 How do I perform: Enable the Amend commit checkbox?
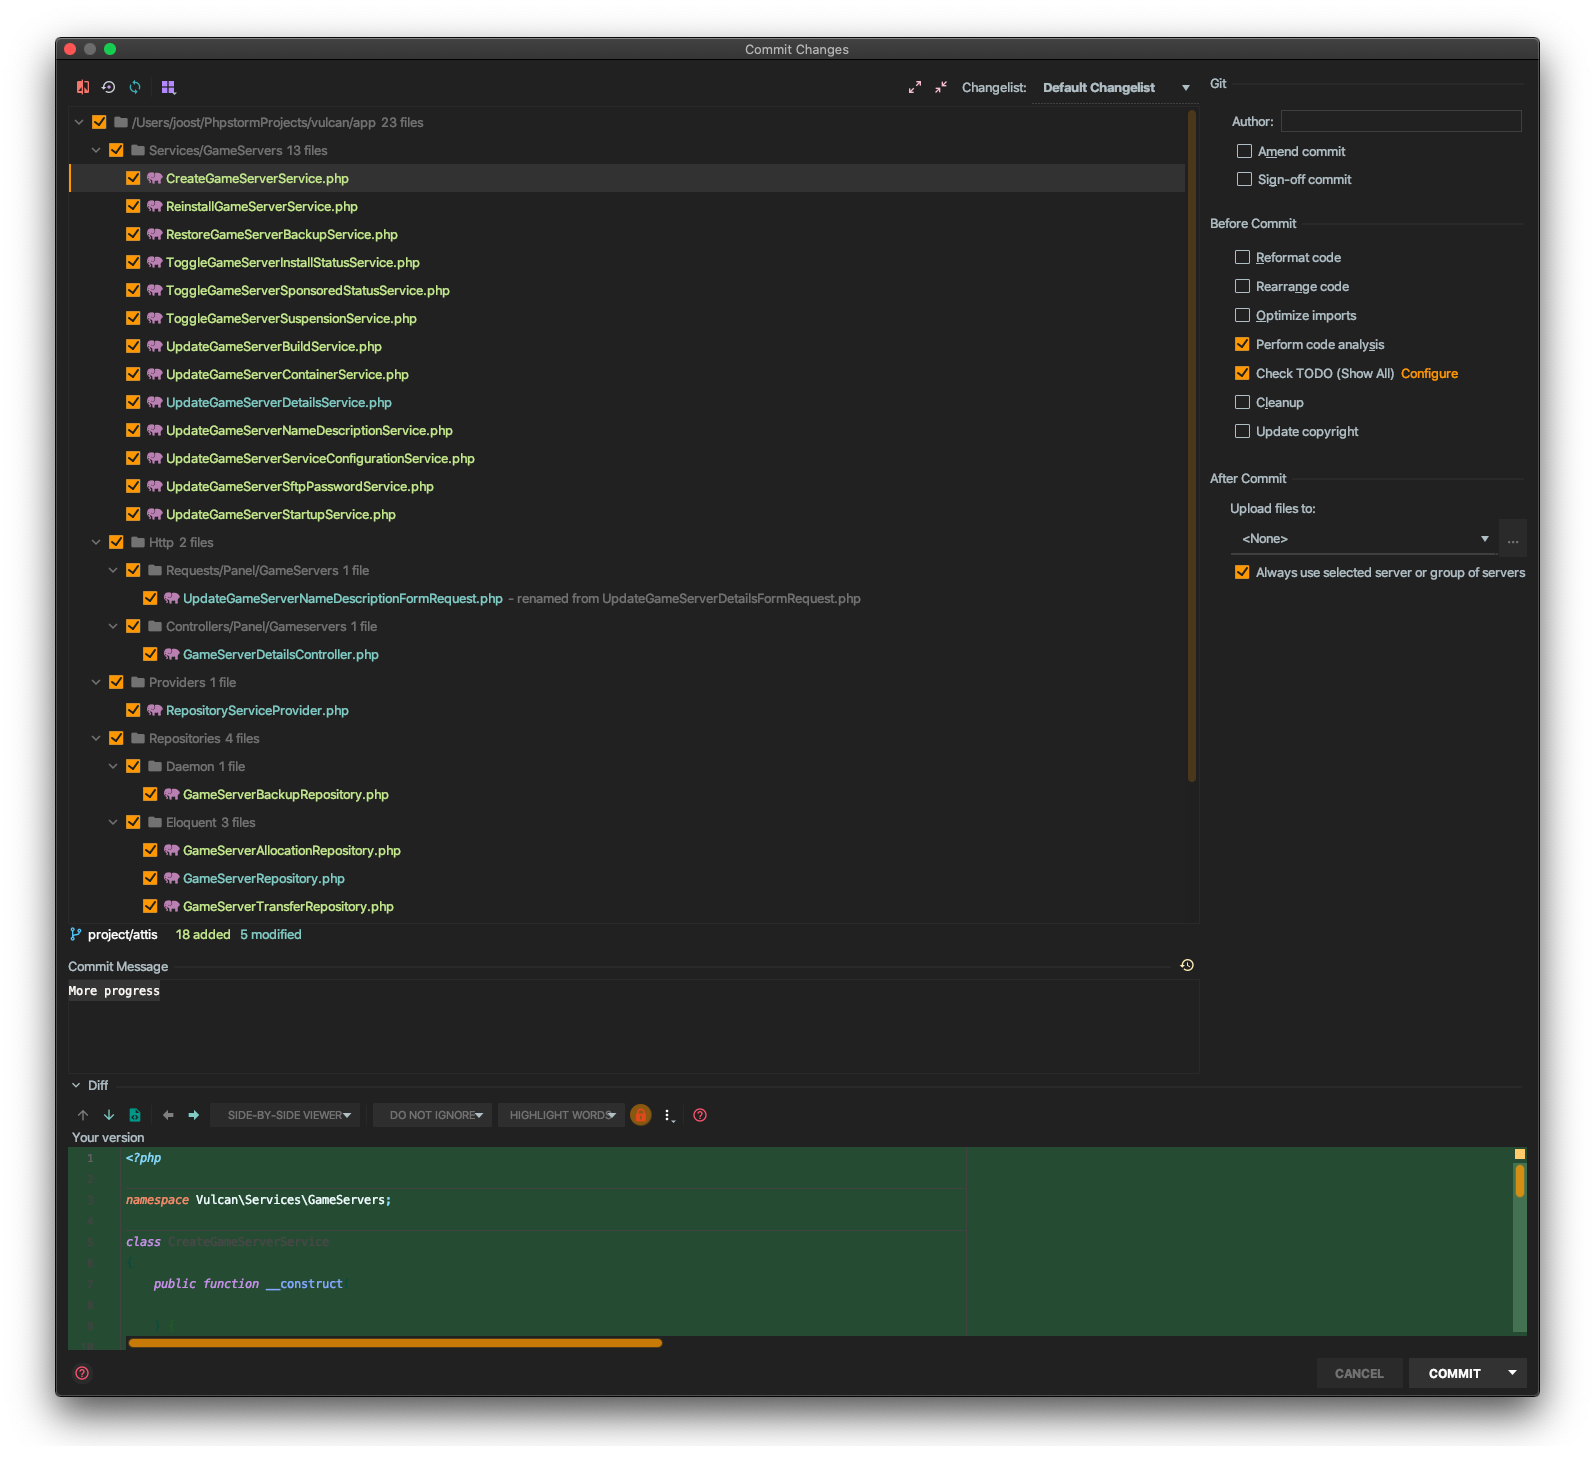1244,151
